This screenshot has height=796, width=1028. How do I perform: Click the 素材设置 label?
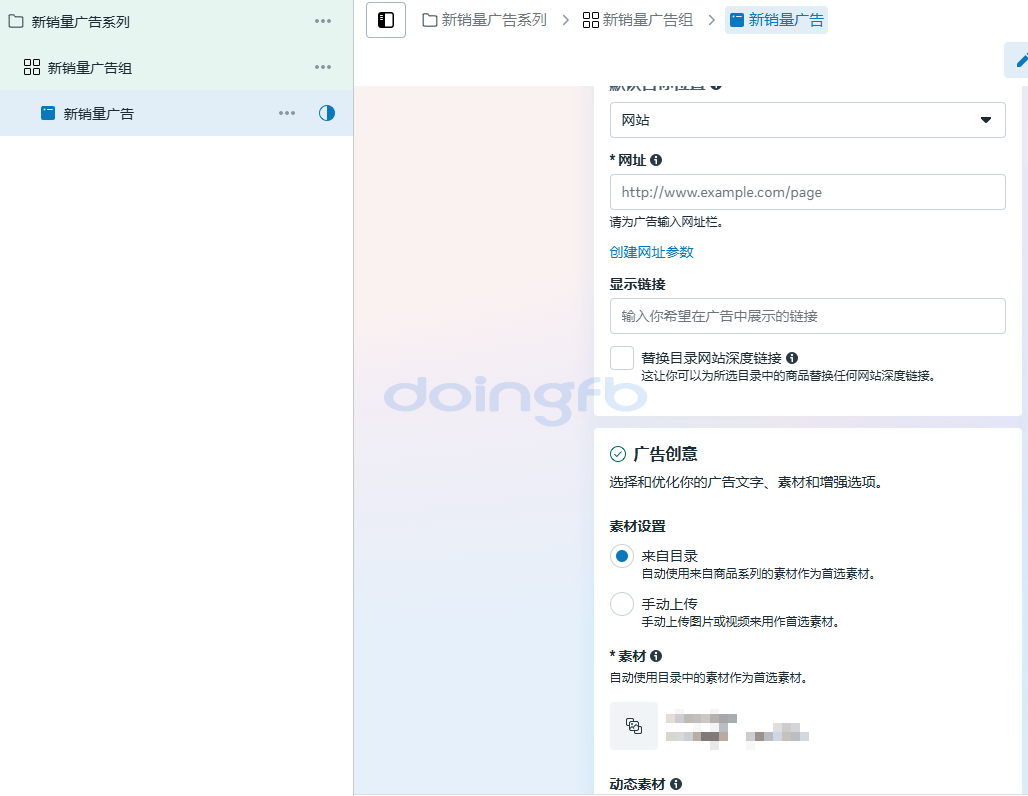click(x=637, y=526)
